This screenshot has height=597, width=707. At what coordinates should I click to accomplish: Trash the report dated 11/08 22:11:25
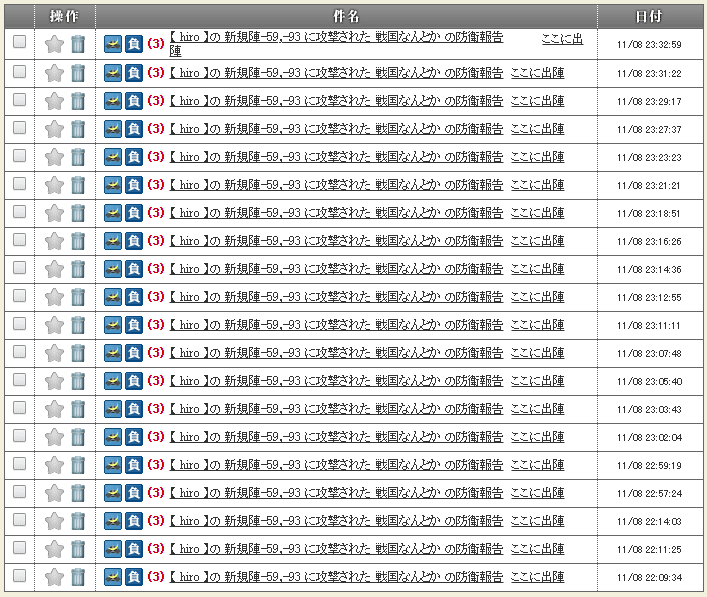click(x=78, y=548)
